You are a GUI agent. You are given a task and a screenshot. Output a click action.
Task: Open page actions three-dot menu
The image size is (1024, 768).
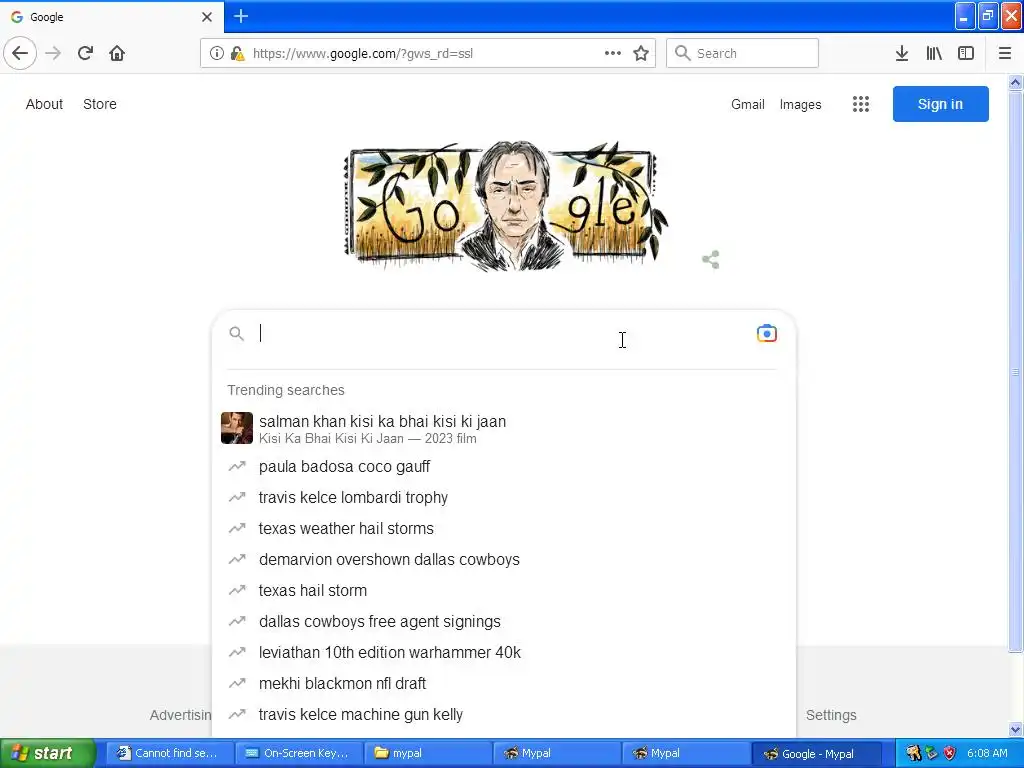(x=613, y=53)
